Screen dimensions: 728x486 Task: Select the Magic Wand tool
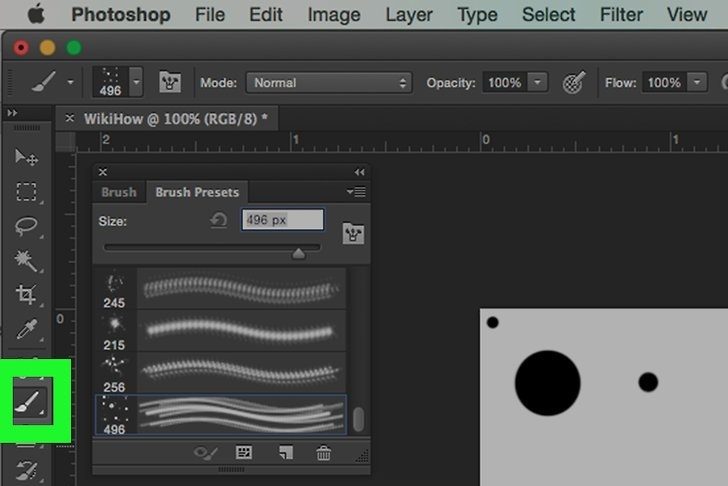27,261
